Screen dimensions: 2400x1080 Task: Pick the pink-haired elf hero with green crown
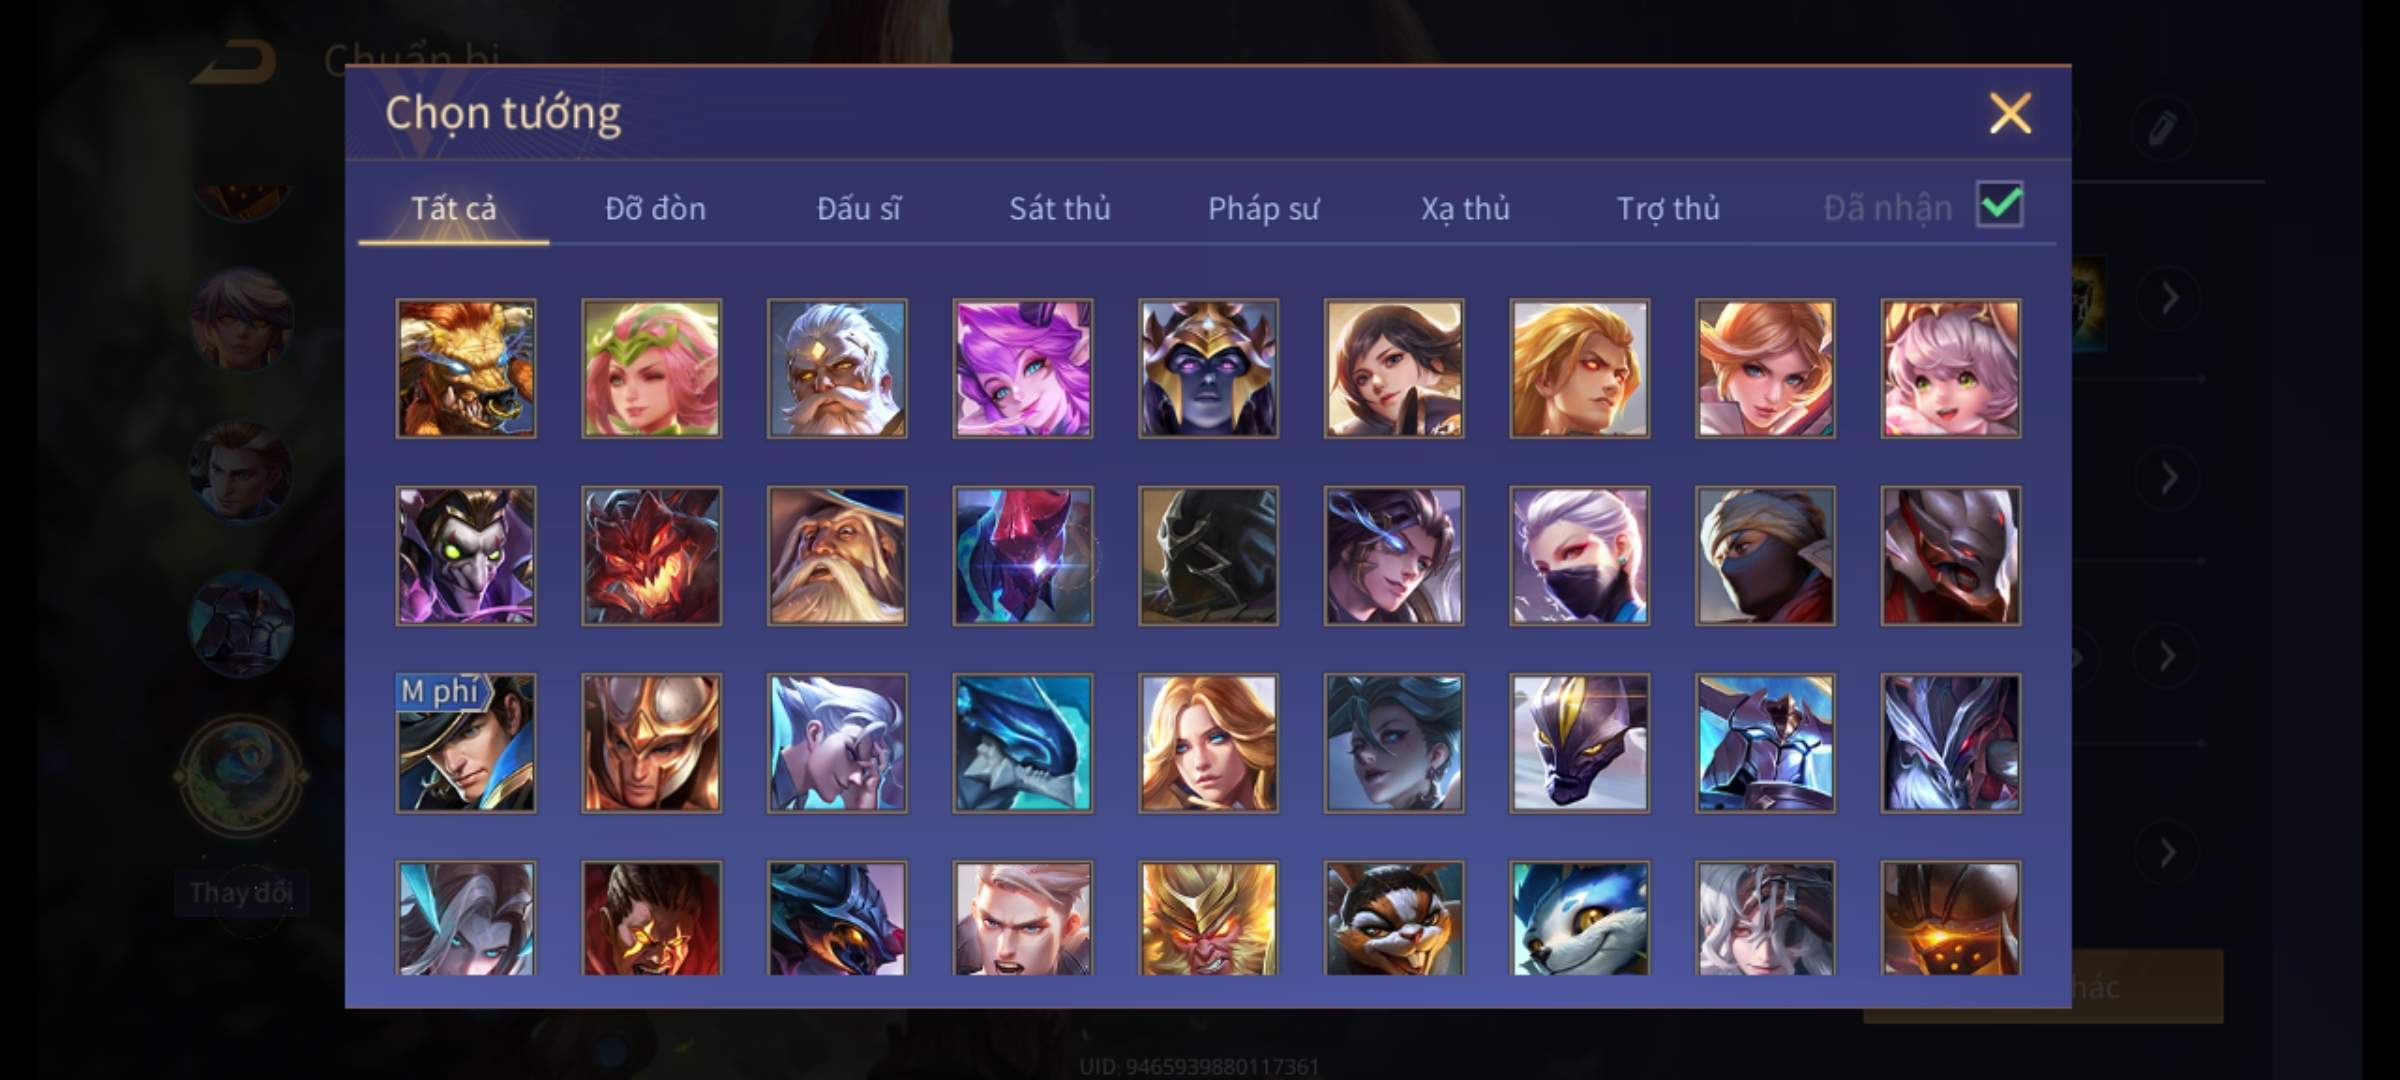651,368
